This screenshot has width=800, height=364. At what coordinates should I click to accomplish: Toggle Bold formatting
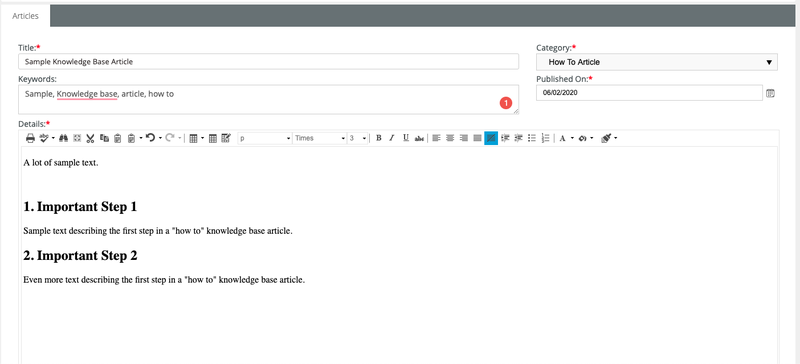click(x=379, y=138)
